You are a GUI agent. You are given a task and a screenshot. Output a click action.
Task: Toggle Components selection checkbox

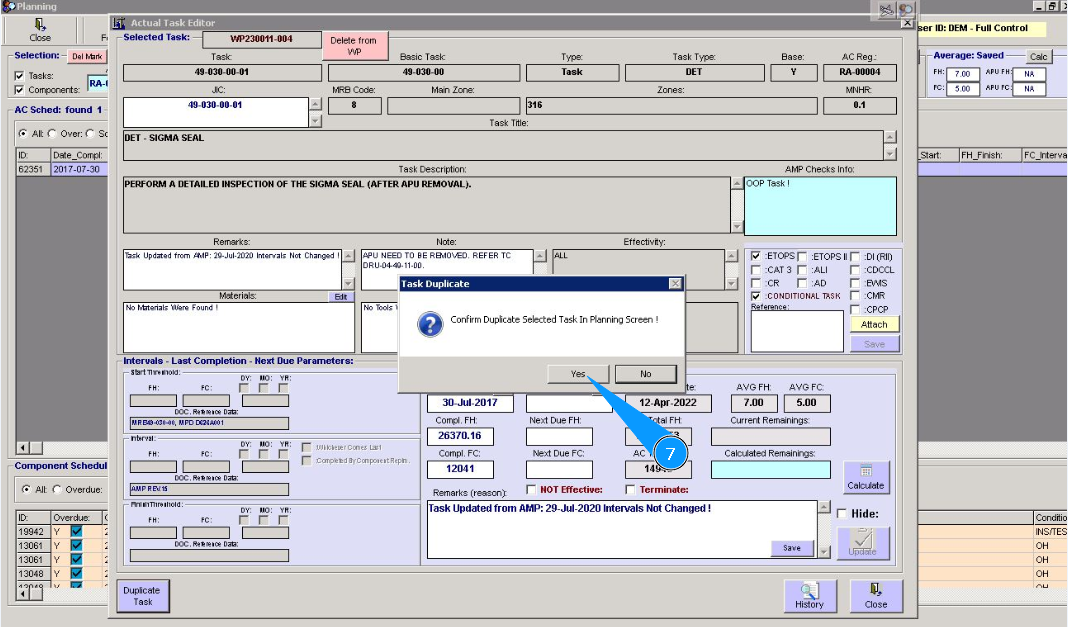[x=19, y=89]
